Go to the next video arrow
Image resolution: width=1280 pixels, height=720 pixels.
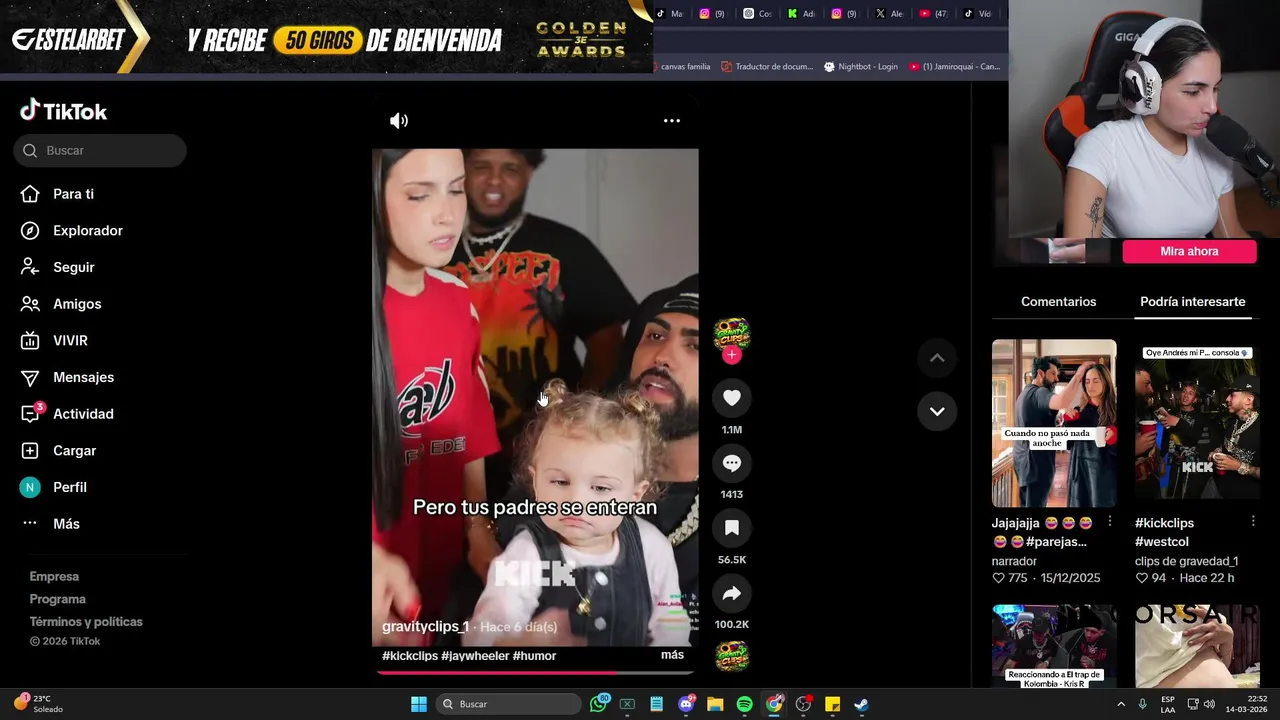click(x=937, y=411)
